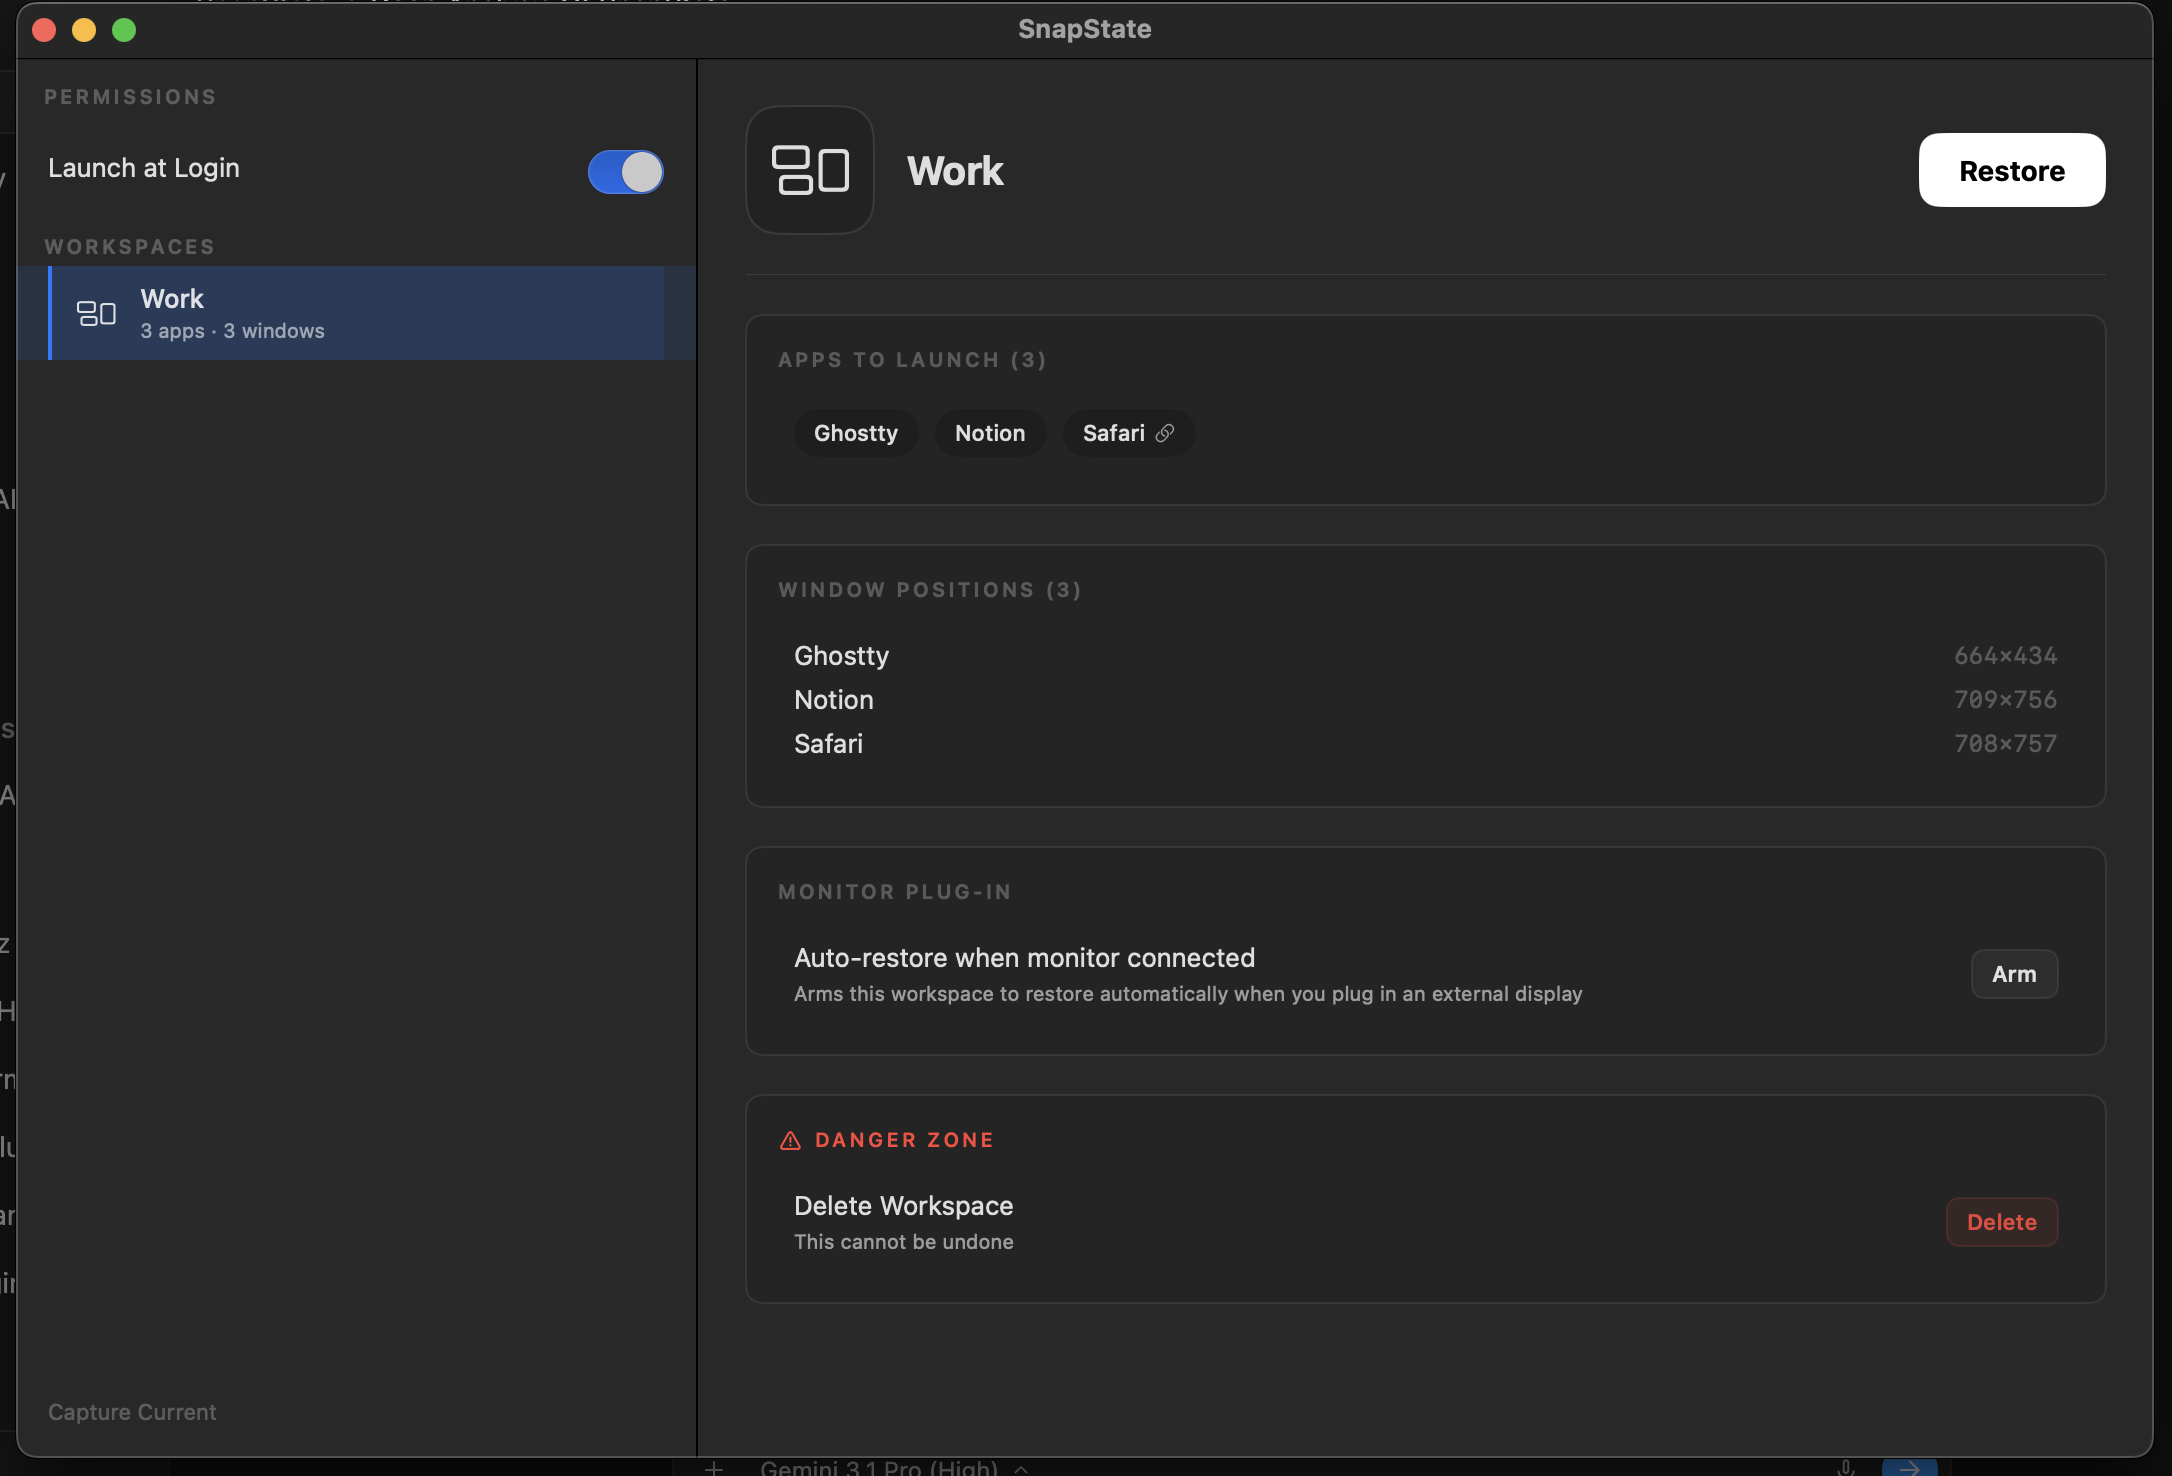2172x1476 pixels.
Task: Close the SnapState window
Action: pyautogui.click(x=44, y=30)
